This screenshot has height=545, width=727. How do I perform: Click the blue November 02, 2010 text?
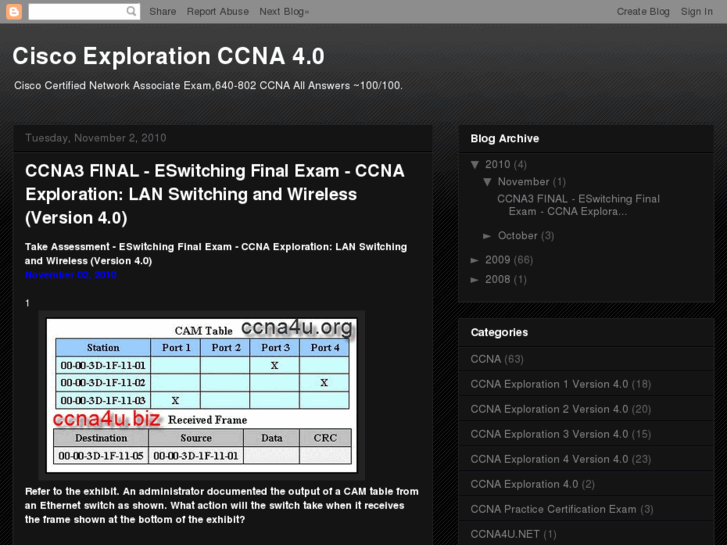point(70,275)
